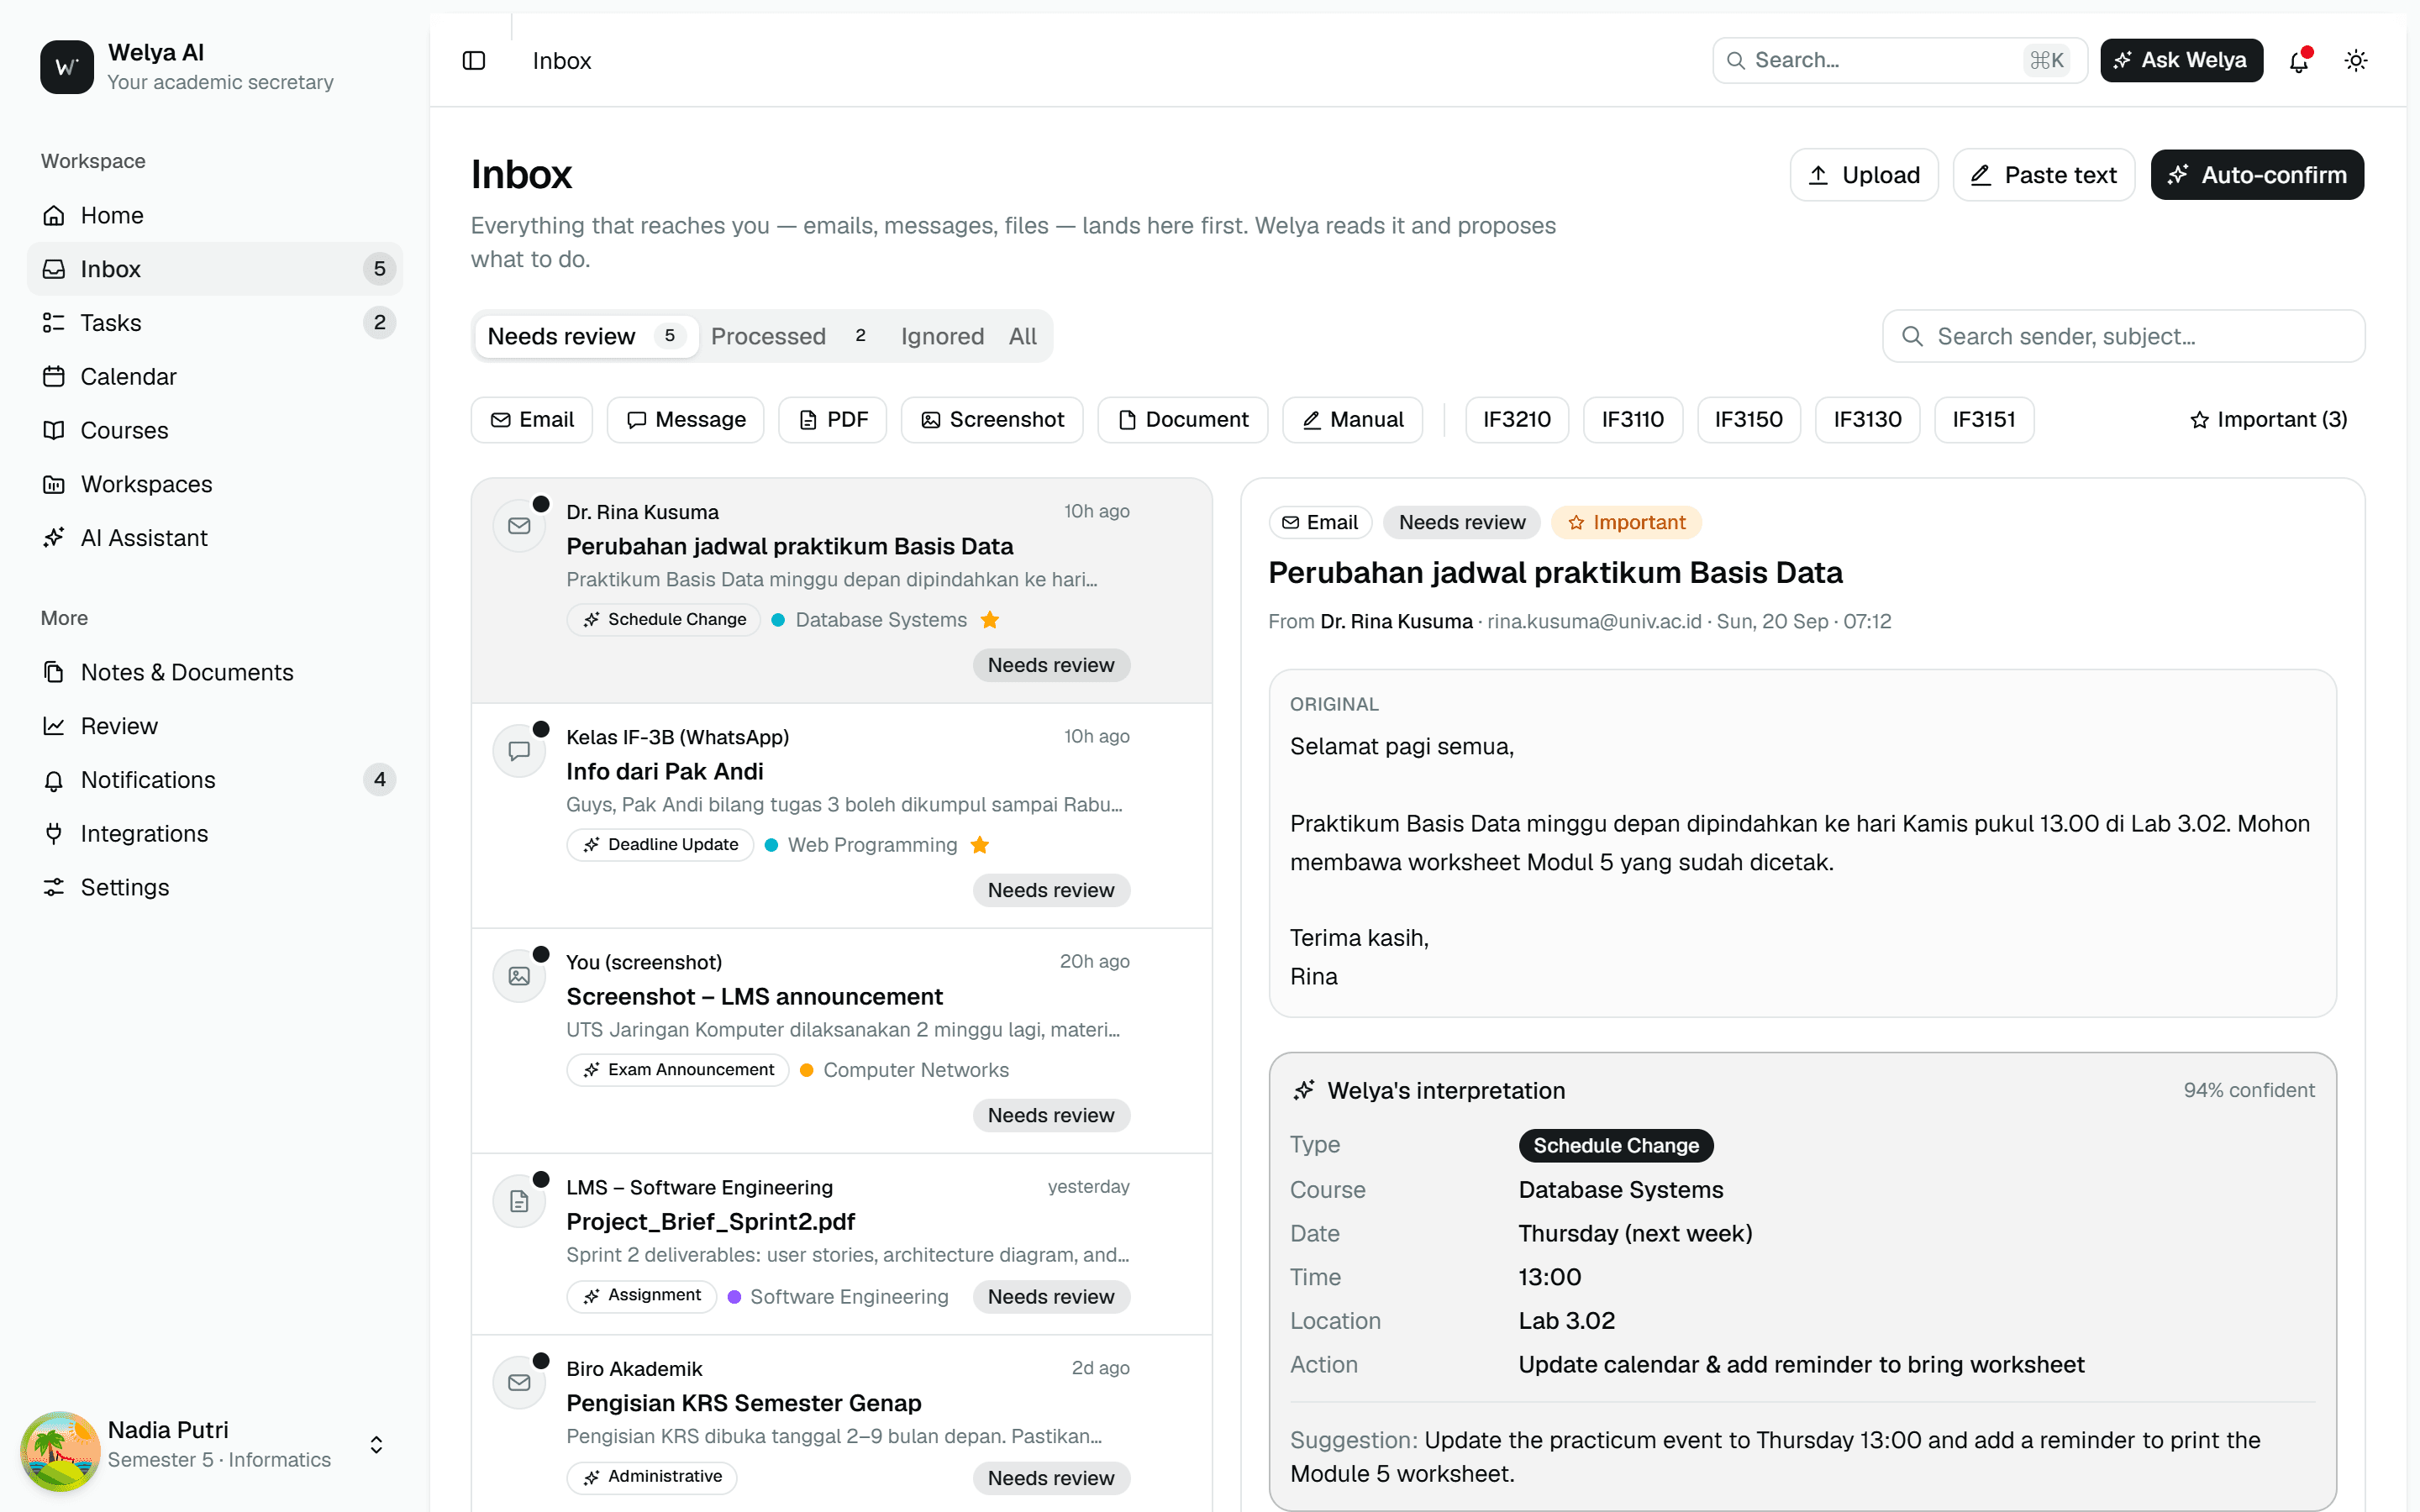
Task: Open Ask Welya
Action: [2181, 60]
